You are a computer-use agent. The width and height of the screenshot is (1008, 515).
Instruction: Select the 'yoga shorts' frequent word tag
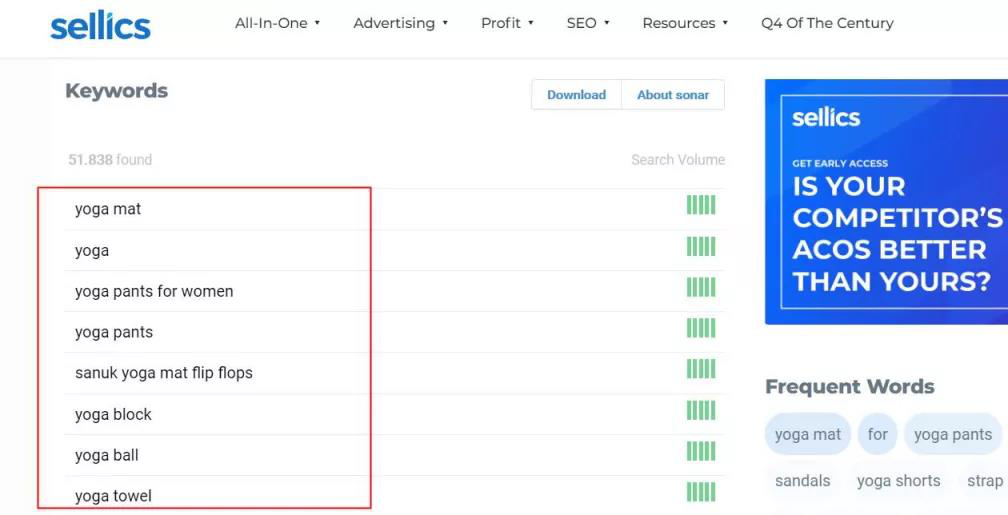tap(898, 481)
